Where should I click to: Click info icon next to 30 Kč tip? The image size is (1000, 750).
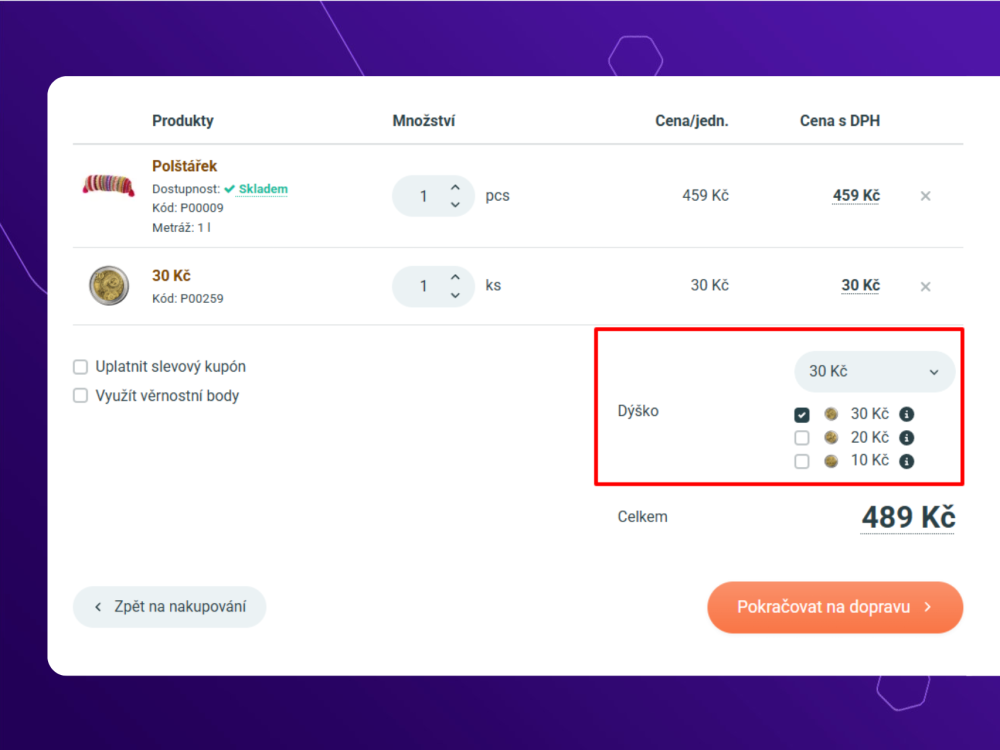point(906,415)
